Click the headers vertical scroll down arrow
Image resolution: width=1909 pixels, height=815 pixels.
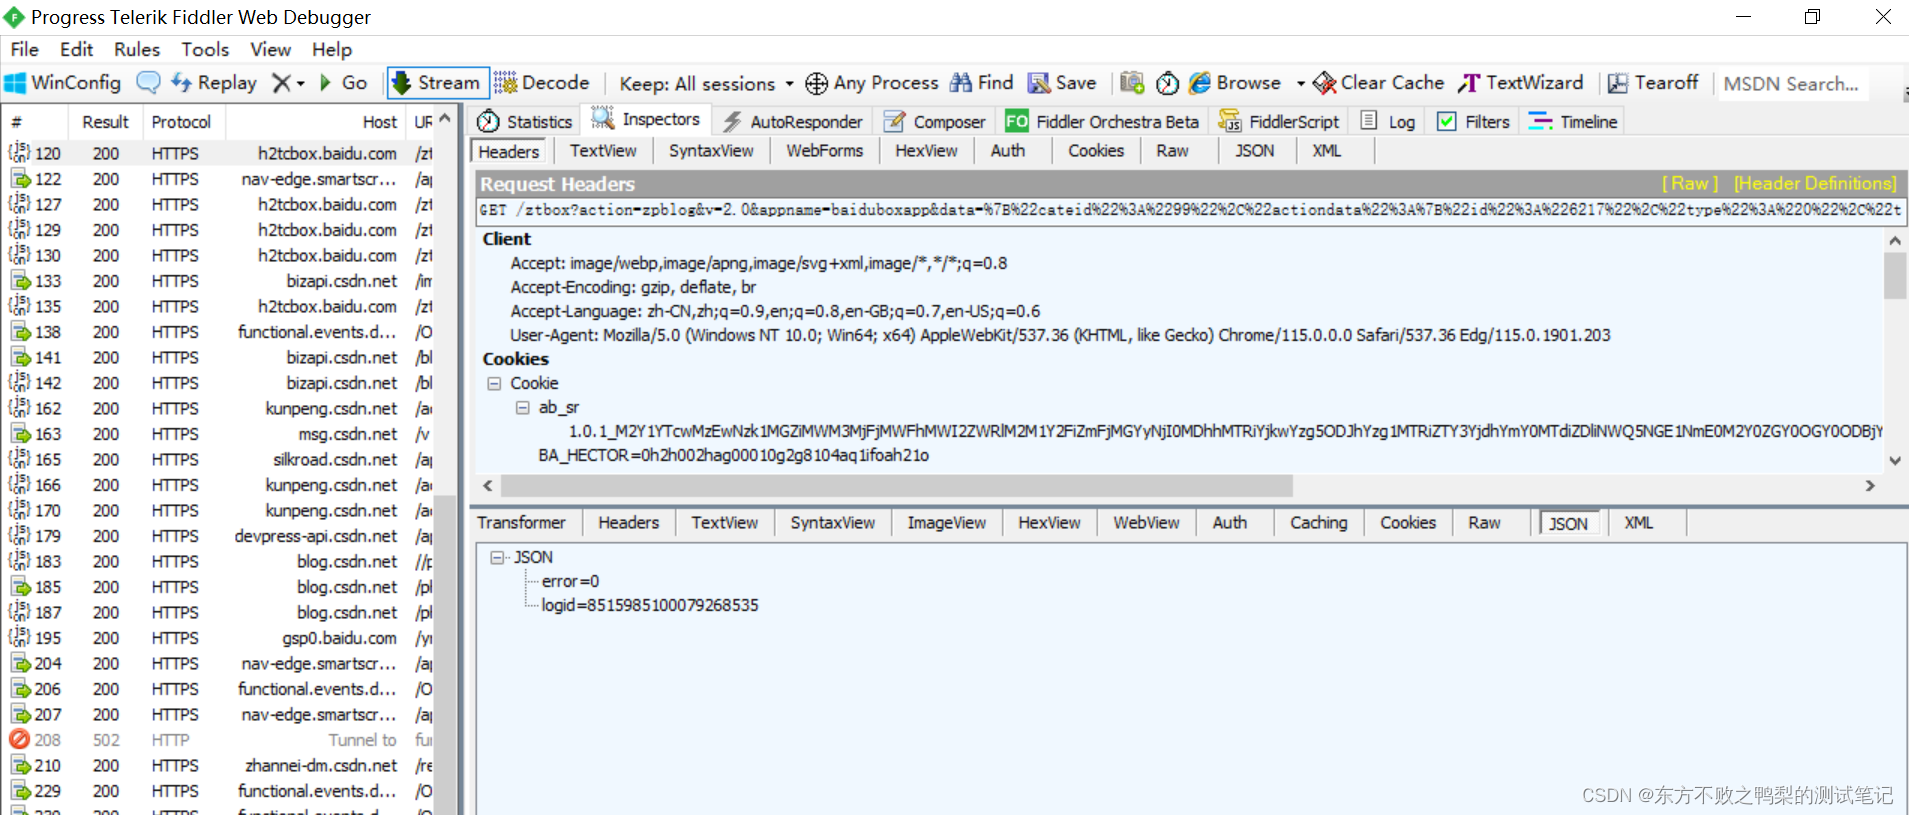coord(1895,460)
